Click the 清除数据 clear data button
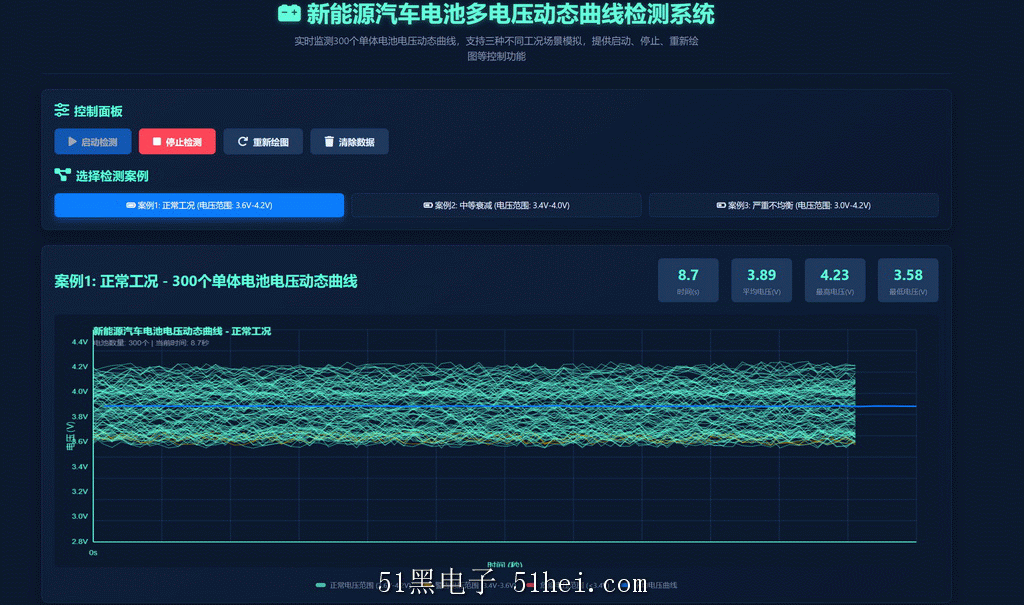 (349, 142)
